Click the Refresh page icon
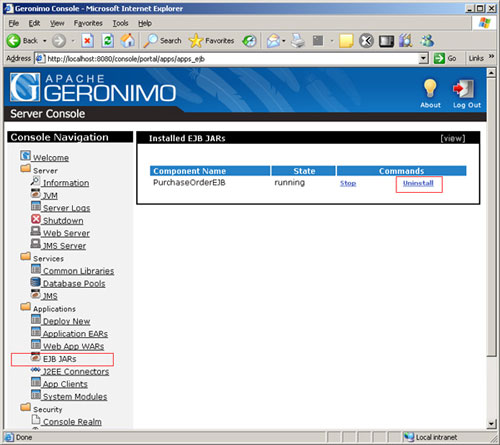Image resolution: width=500 pixels, height=445 pixels. (x=108, y=41)
